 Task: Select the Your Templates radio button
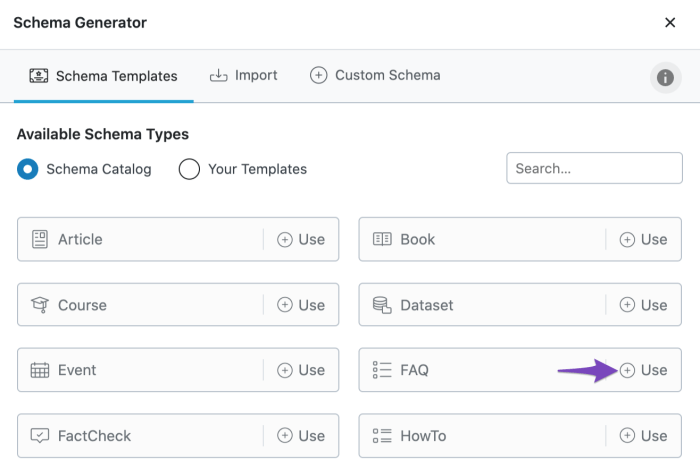click(189, 169)
